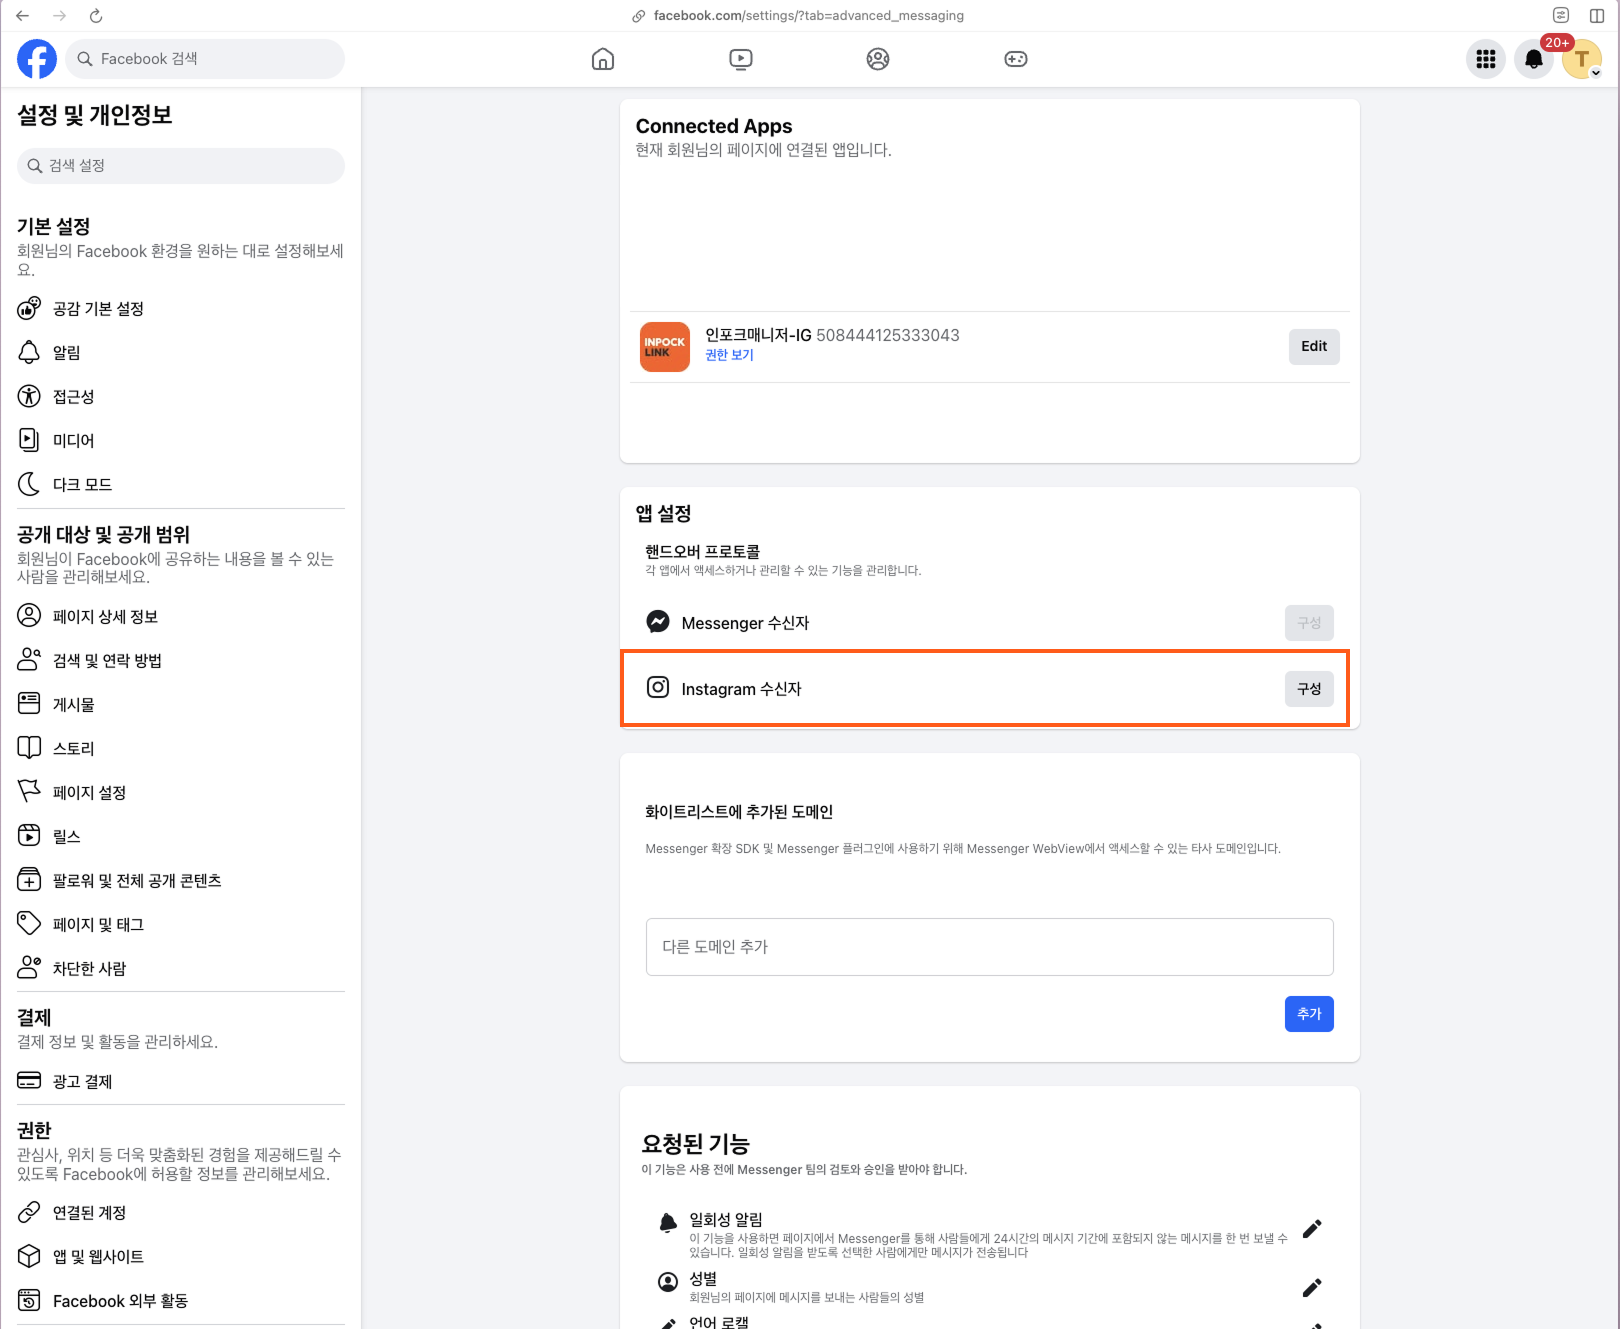The image size is (1620, 1329).
Task: Open the Home feed icon
Action: point(603,59)
